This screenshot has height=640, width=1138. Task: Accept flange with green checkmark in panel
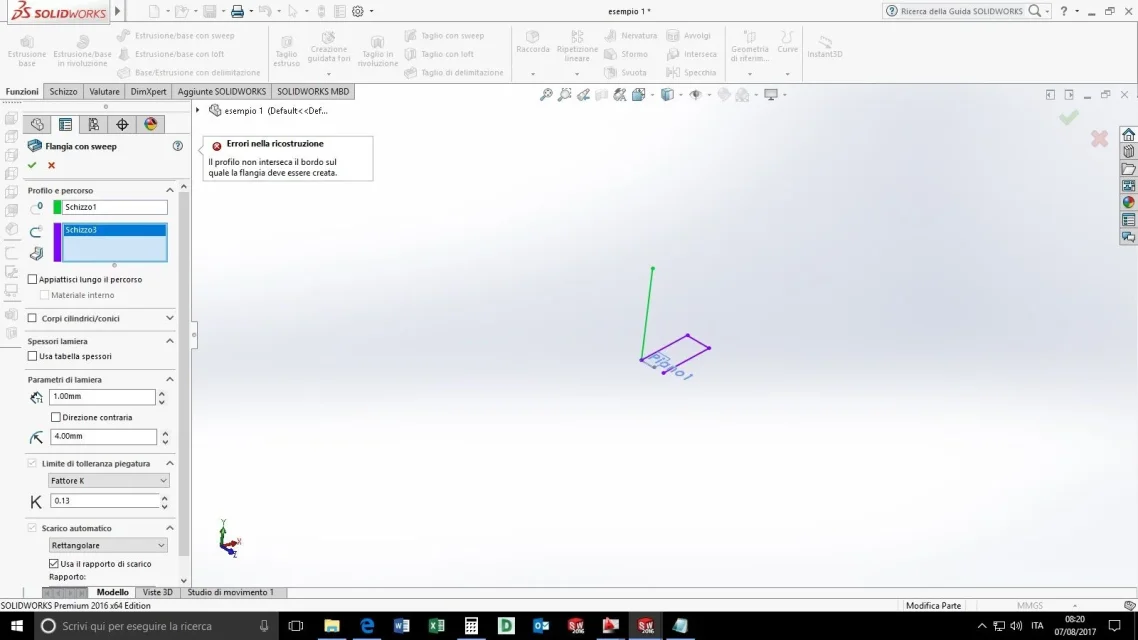pos(32,165)
